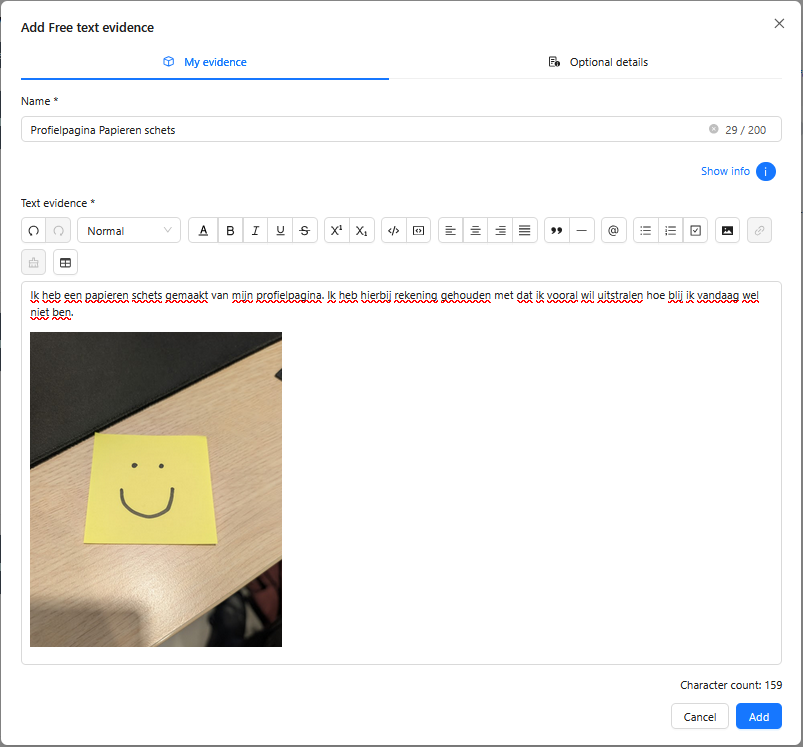Open the font color picker
This screenshot has width=803, height=747.
[x=203, y=230]
